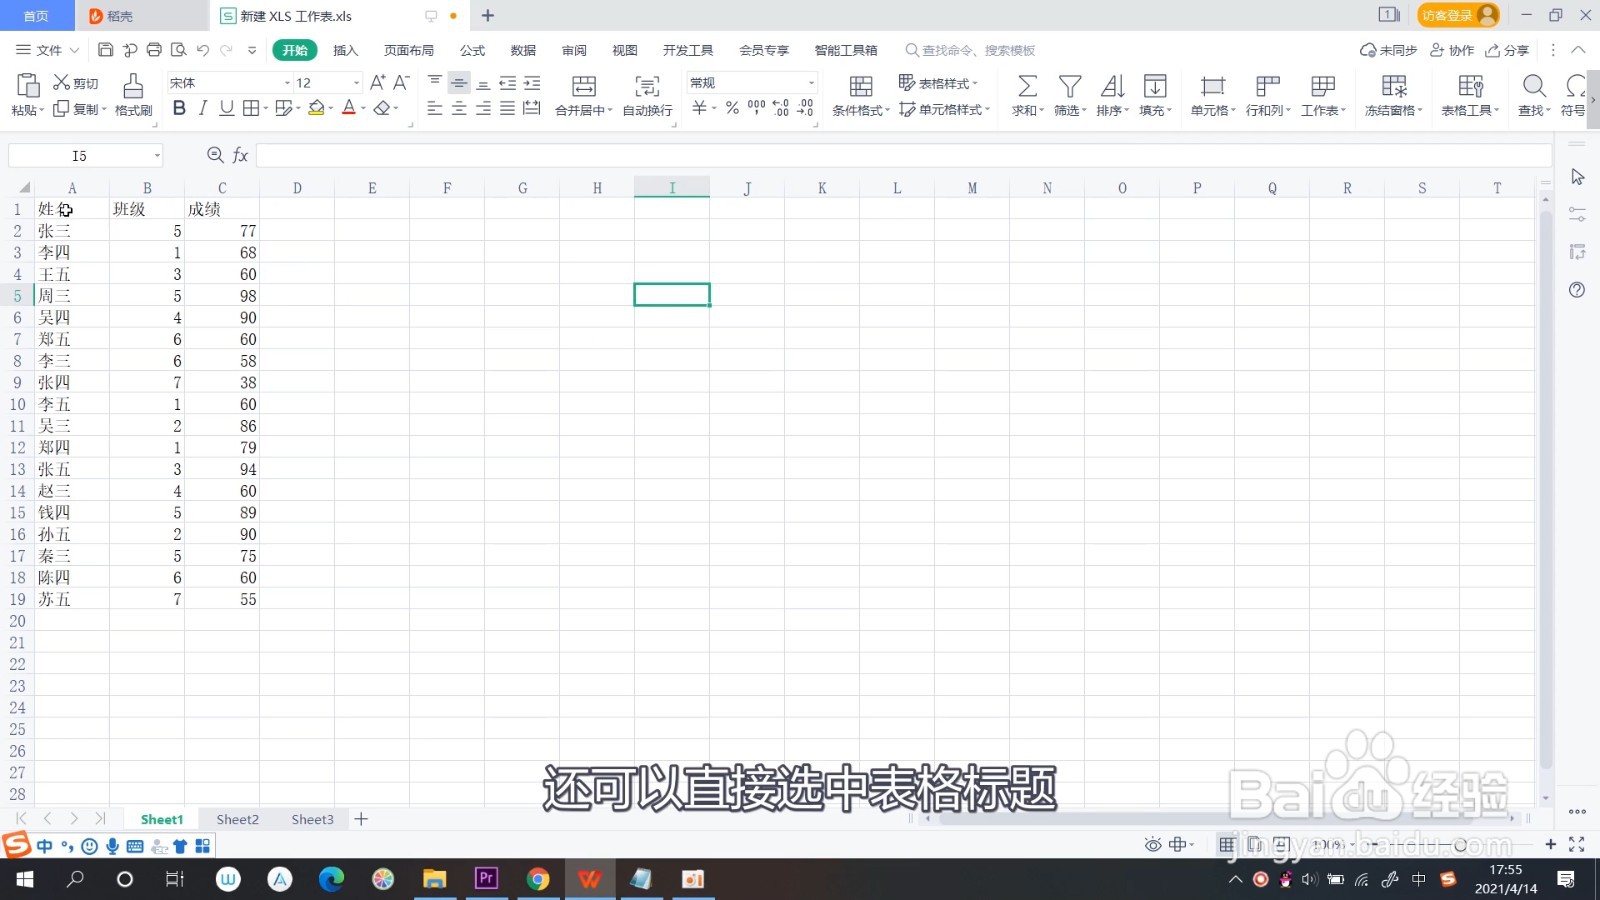Open the 文件 file menu
This screenshot has width=1600, height=900.
pyautogui.click(x=48, y=50)
